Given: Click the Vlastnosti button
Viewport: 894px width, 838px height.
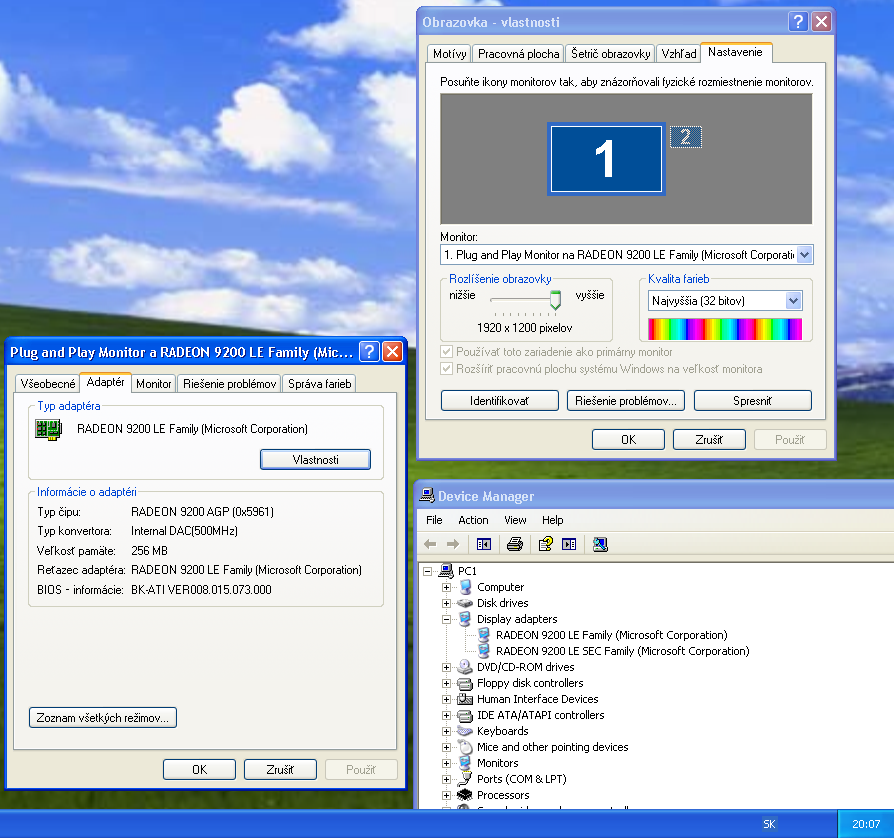Looking at the screenshot, I should tap(315, 459).
